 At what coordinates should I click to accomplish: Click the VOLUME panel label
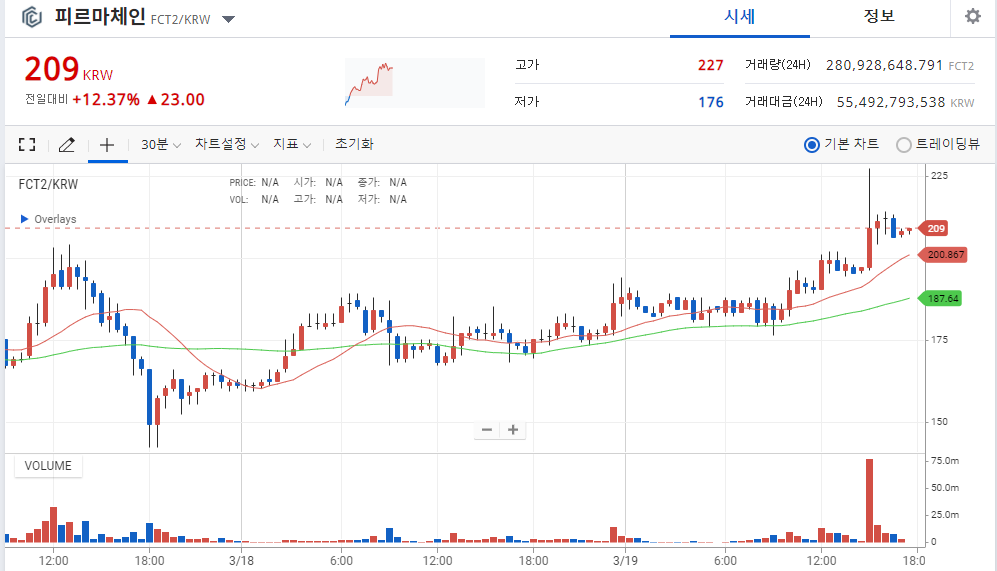click(48, 465)
